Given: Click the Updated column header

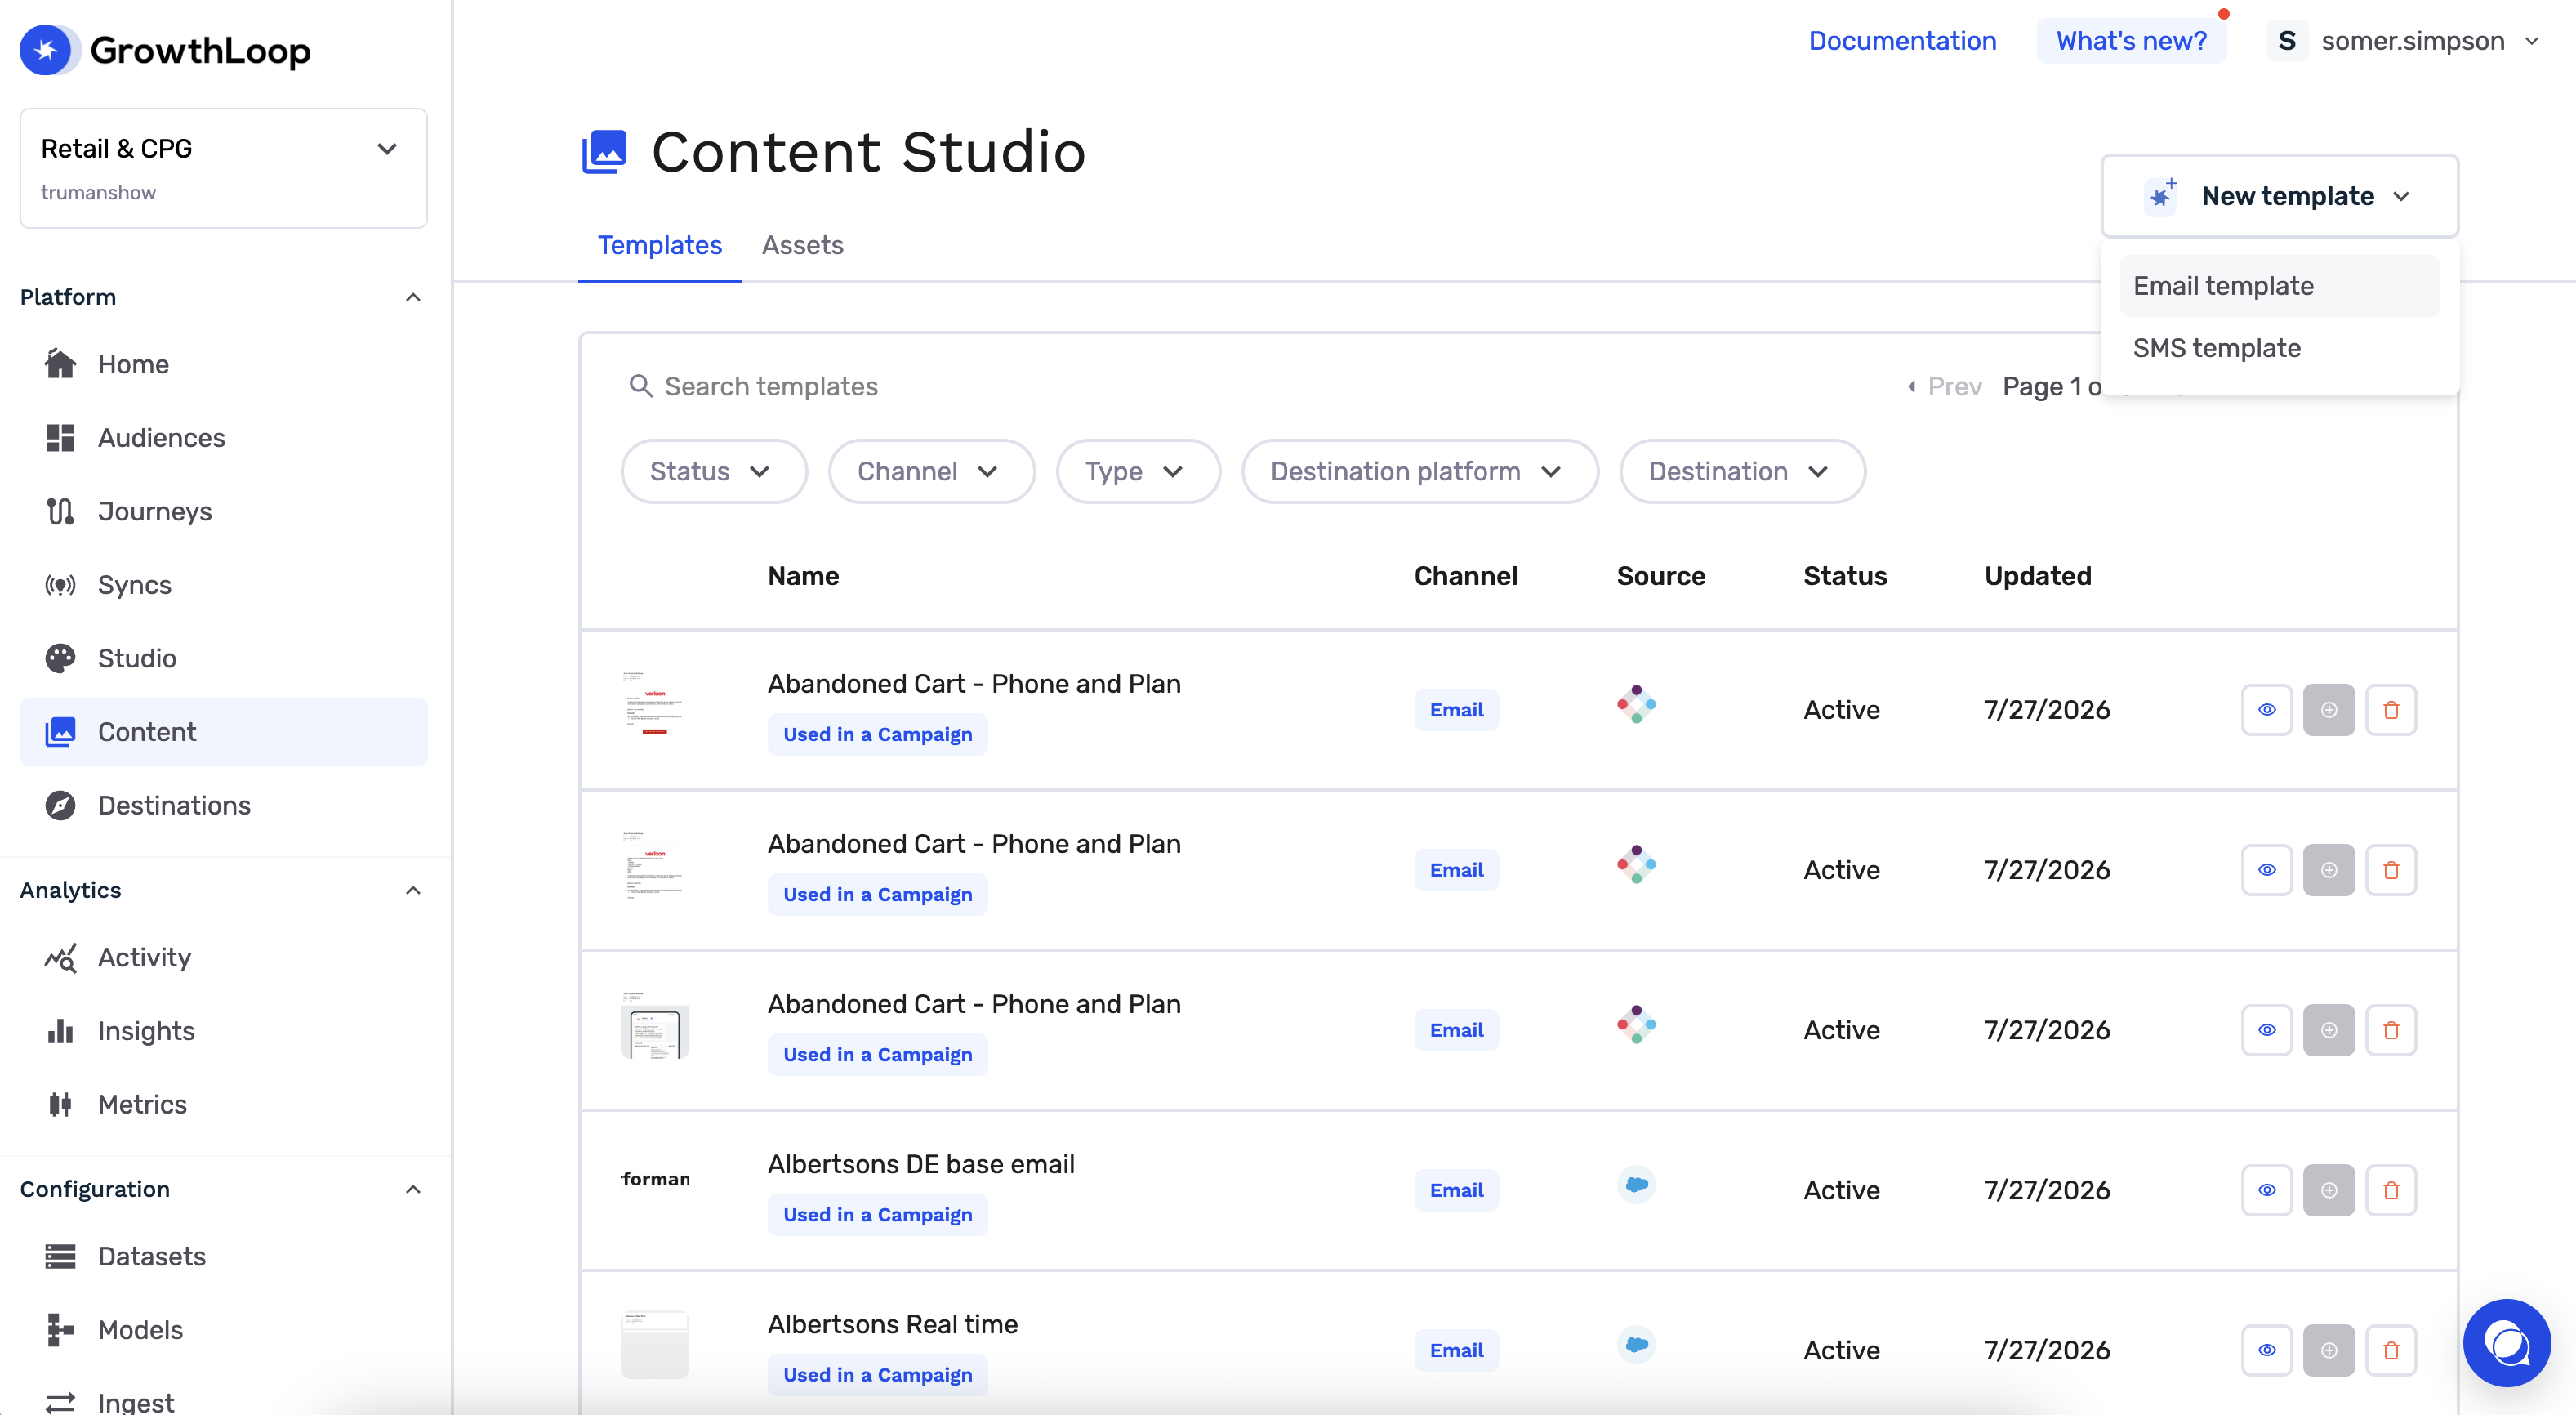Looking at the screenshot, I should pos(2037,576).
